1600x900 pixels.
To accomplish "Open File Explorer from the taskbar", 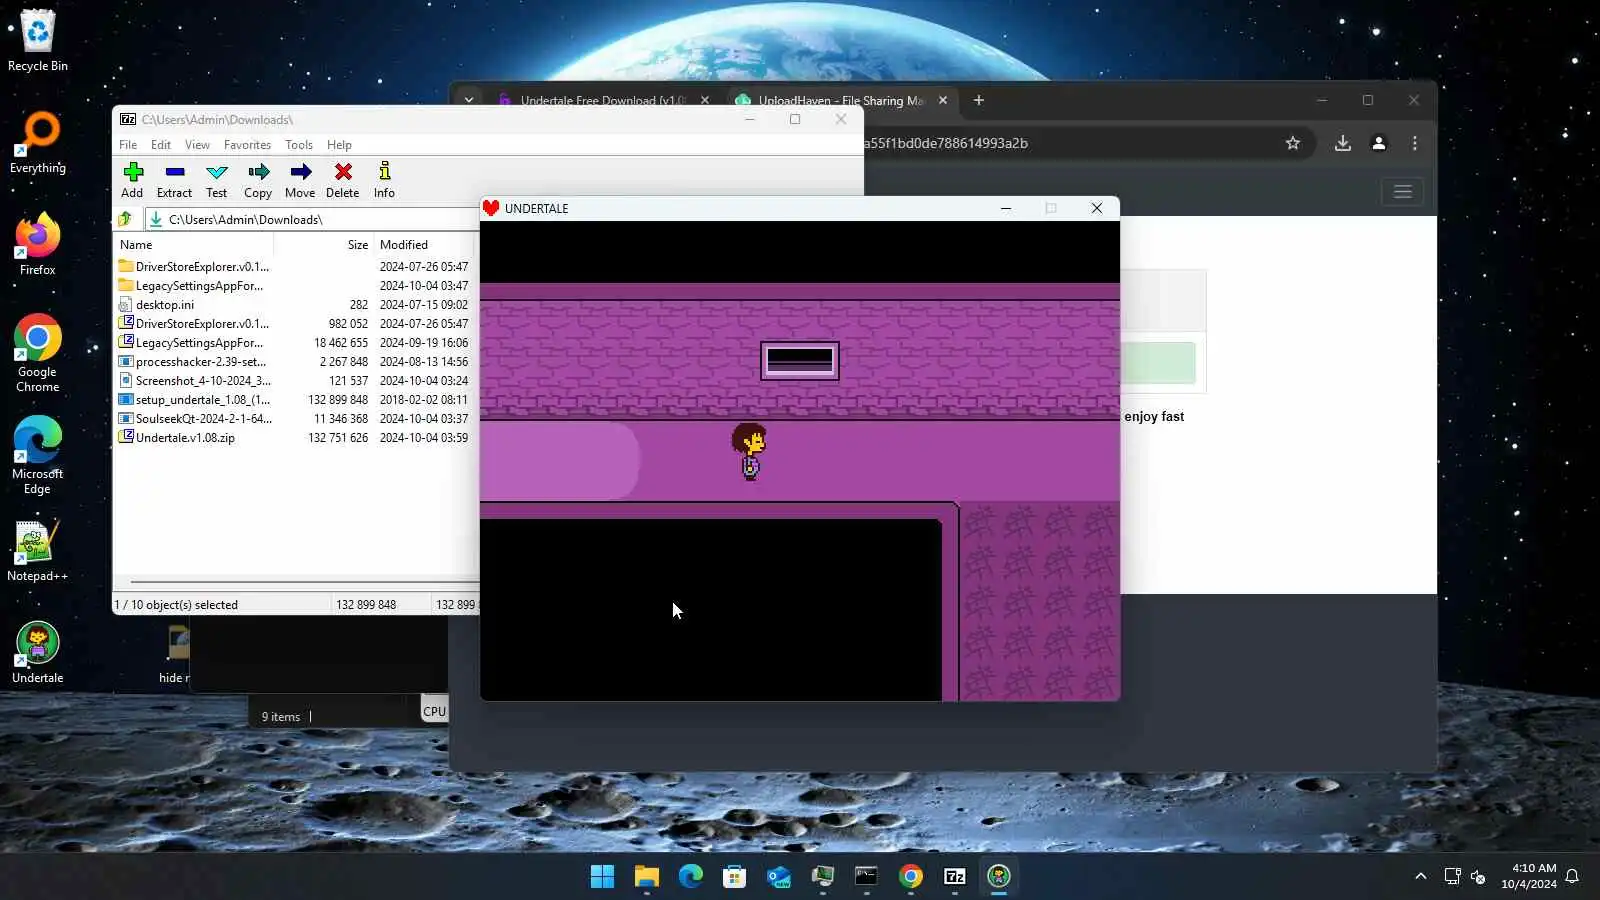I will pos(647,877).
